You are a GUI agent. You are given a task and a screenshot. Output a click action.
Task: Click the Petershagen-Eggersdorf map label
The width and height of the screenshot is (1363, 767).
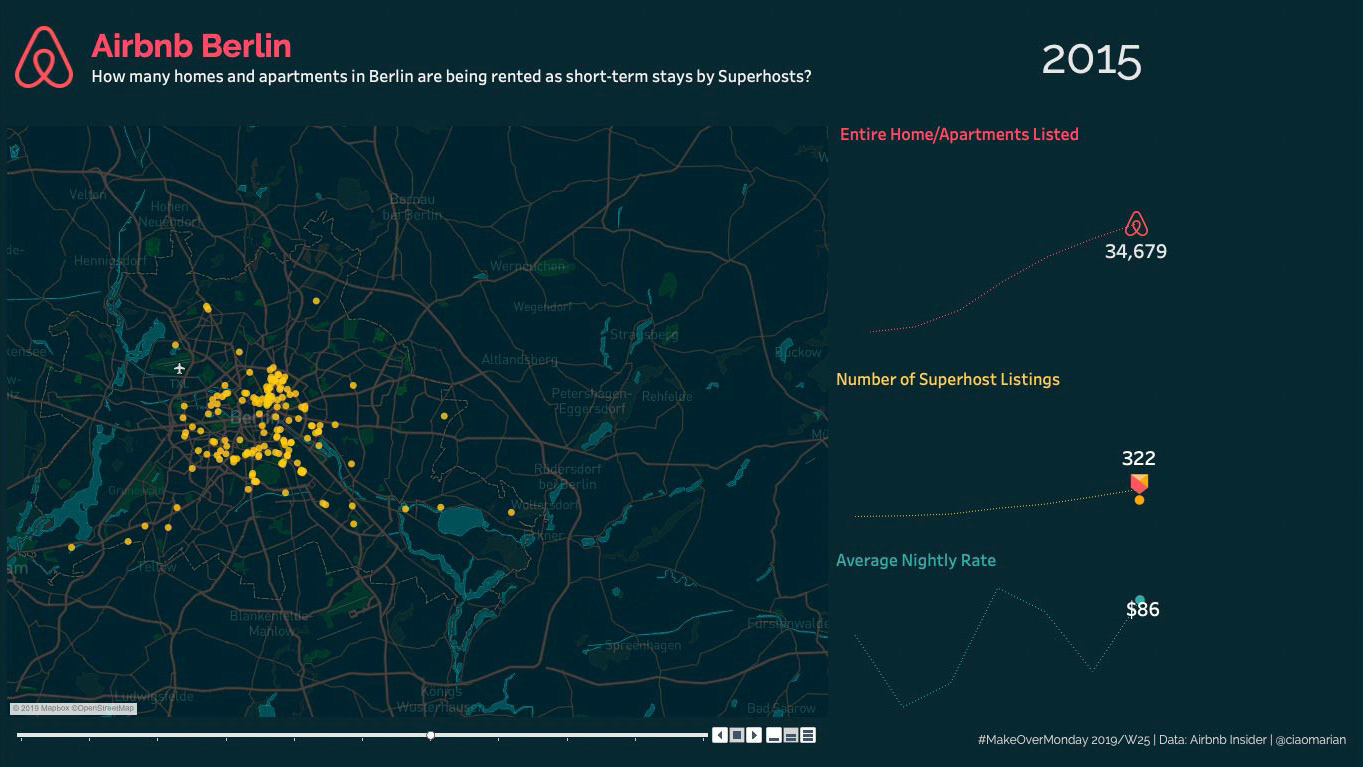[592, 401]
